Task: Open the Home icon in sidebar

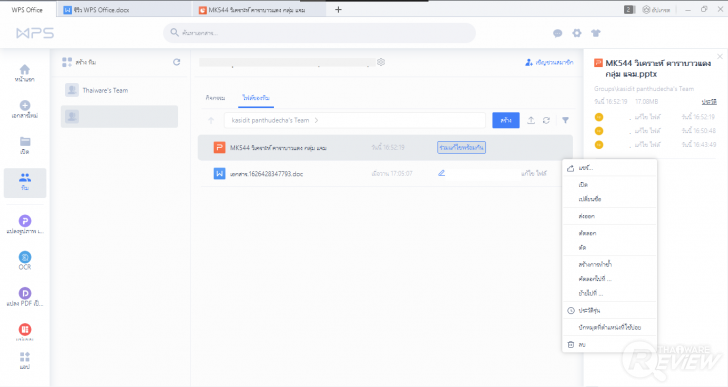Action: (25, 70)
